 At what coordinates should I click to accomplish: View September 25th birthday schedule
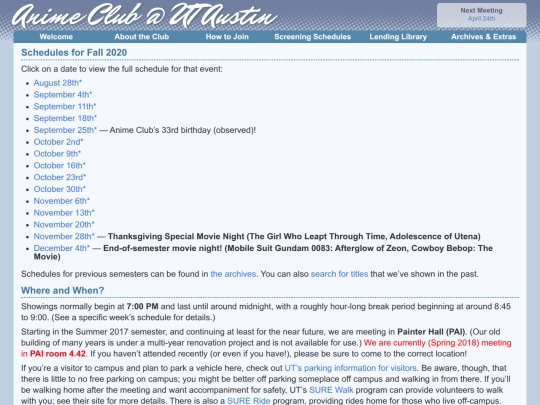tap(65, 130)
